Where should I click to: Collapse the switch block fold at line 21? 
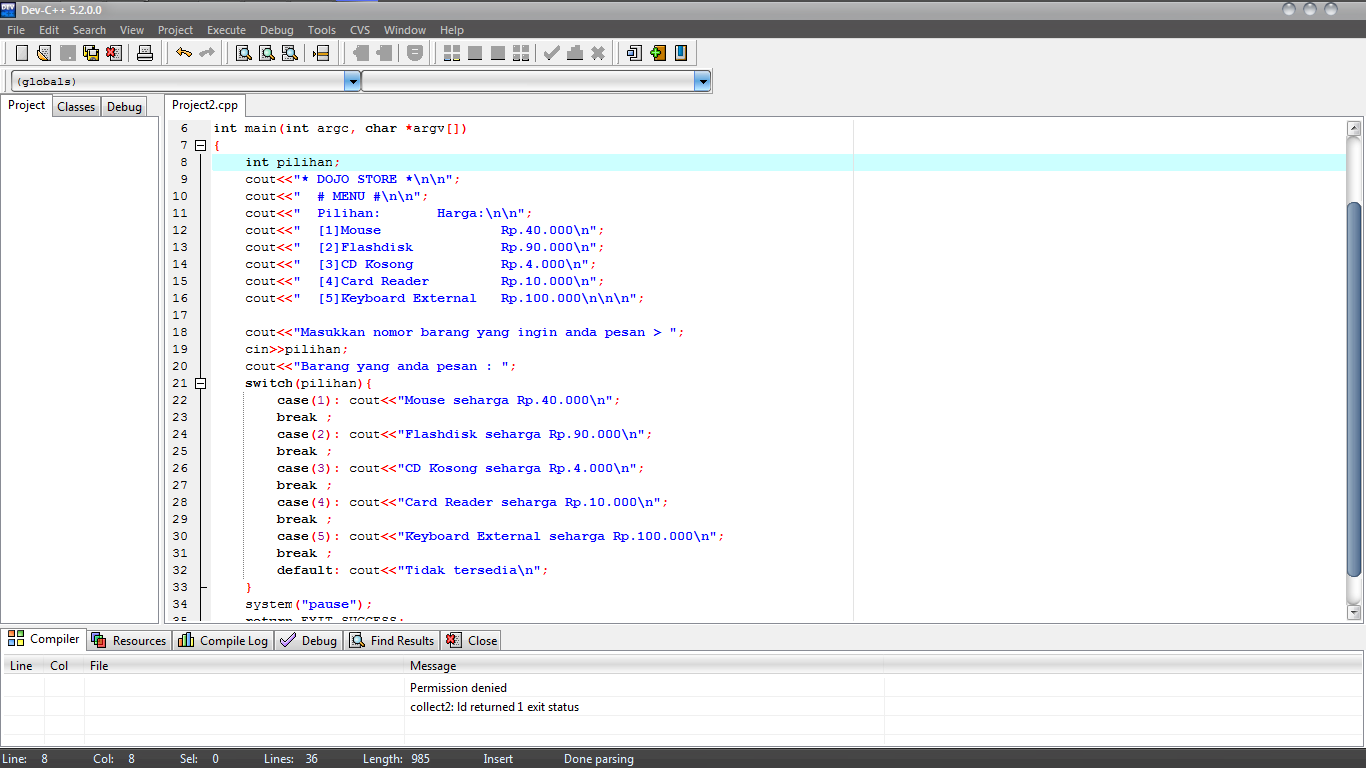[x=201, y=383]
